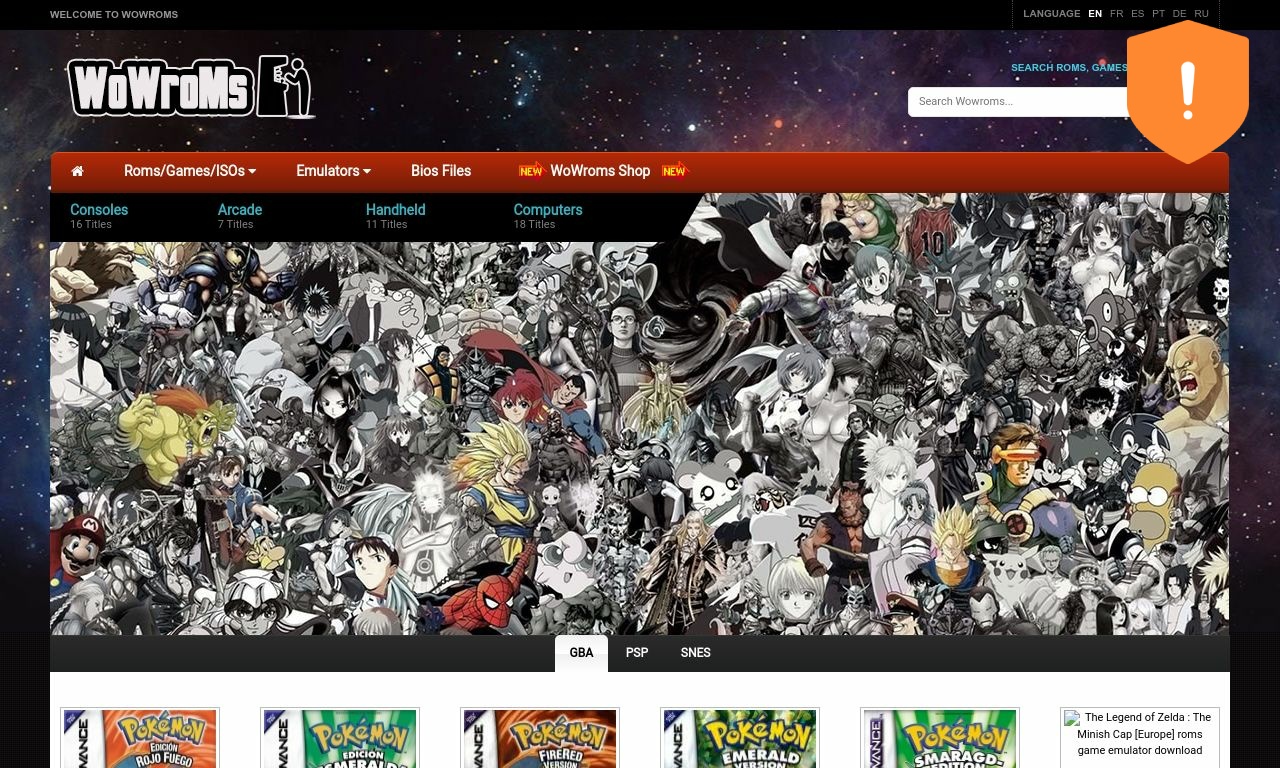Select ES language
1280x768 pixels.
[1138, 14]
